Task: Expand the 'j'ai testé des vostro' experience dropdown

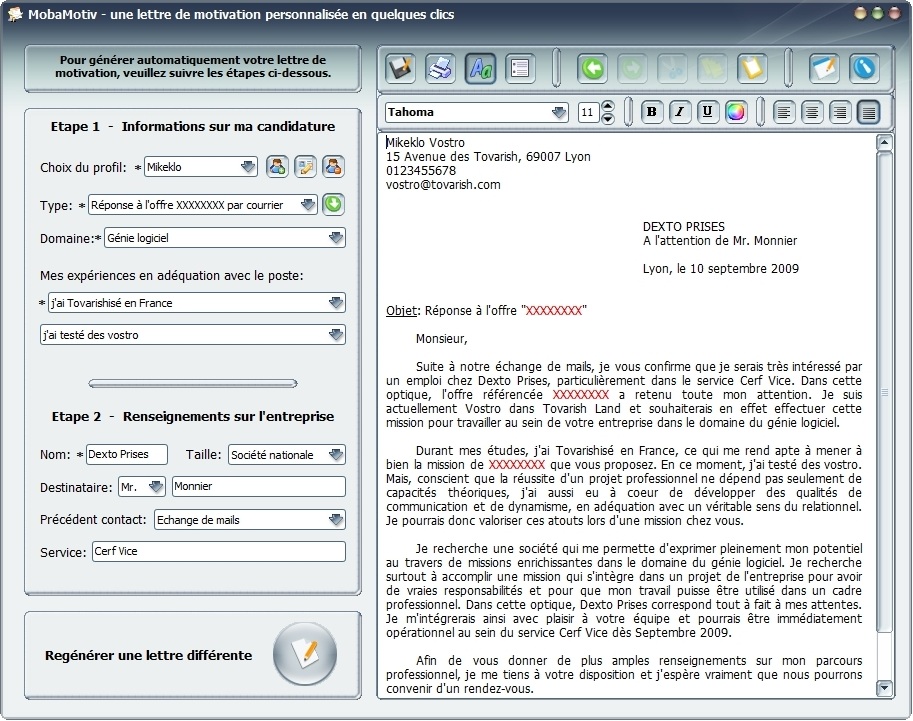Action: (193, 335)
